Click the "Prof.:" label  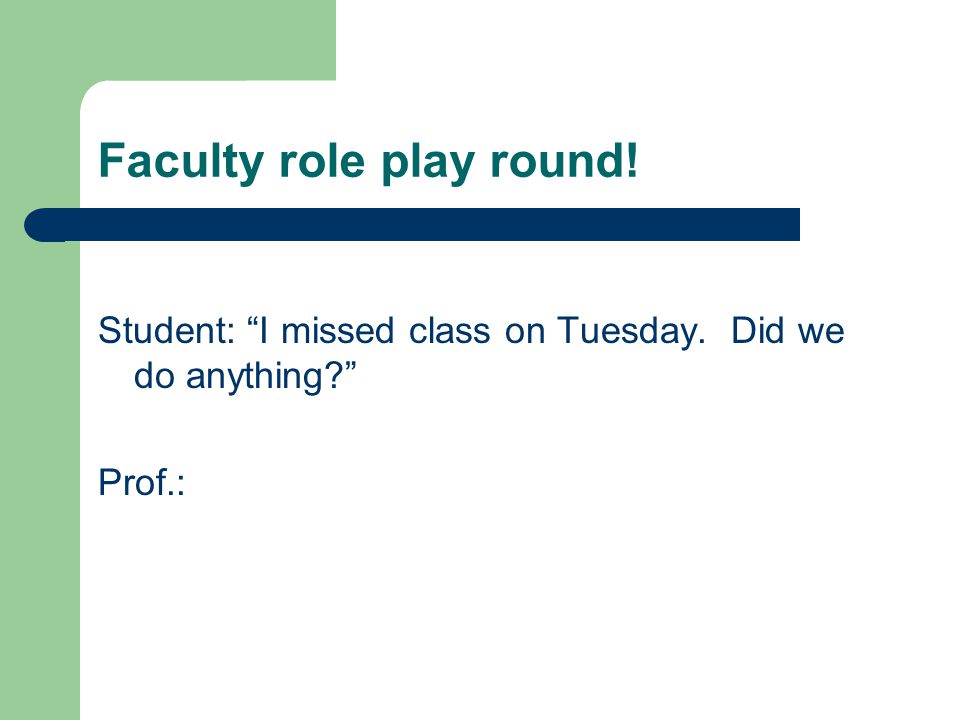tap(141, 482)
